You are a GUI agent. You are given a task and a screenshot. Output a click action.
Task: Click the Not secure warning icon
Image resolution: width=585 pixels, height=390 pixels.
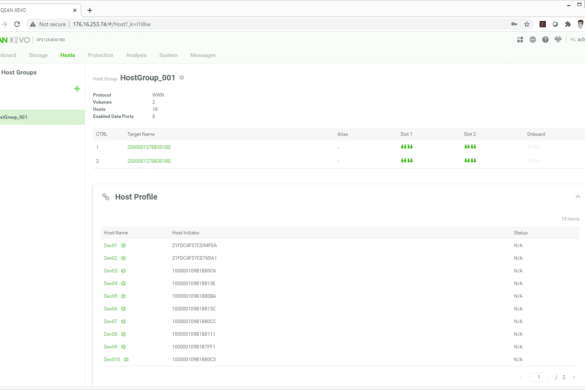coord(33,24)
